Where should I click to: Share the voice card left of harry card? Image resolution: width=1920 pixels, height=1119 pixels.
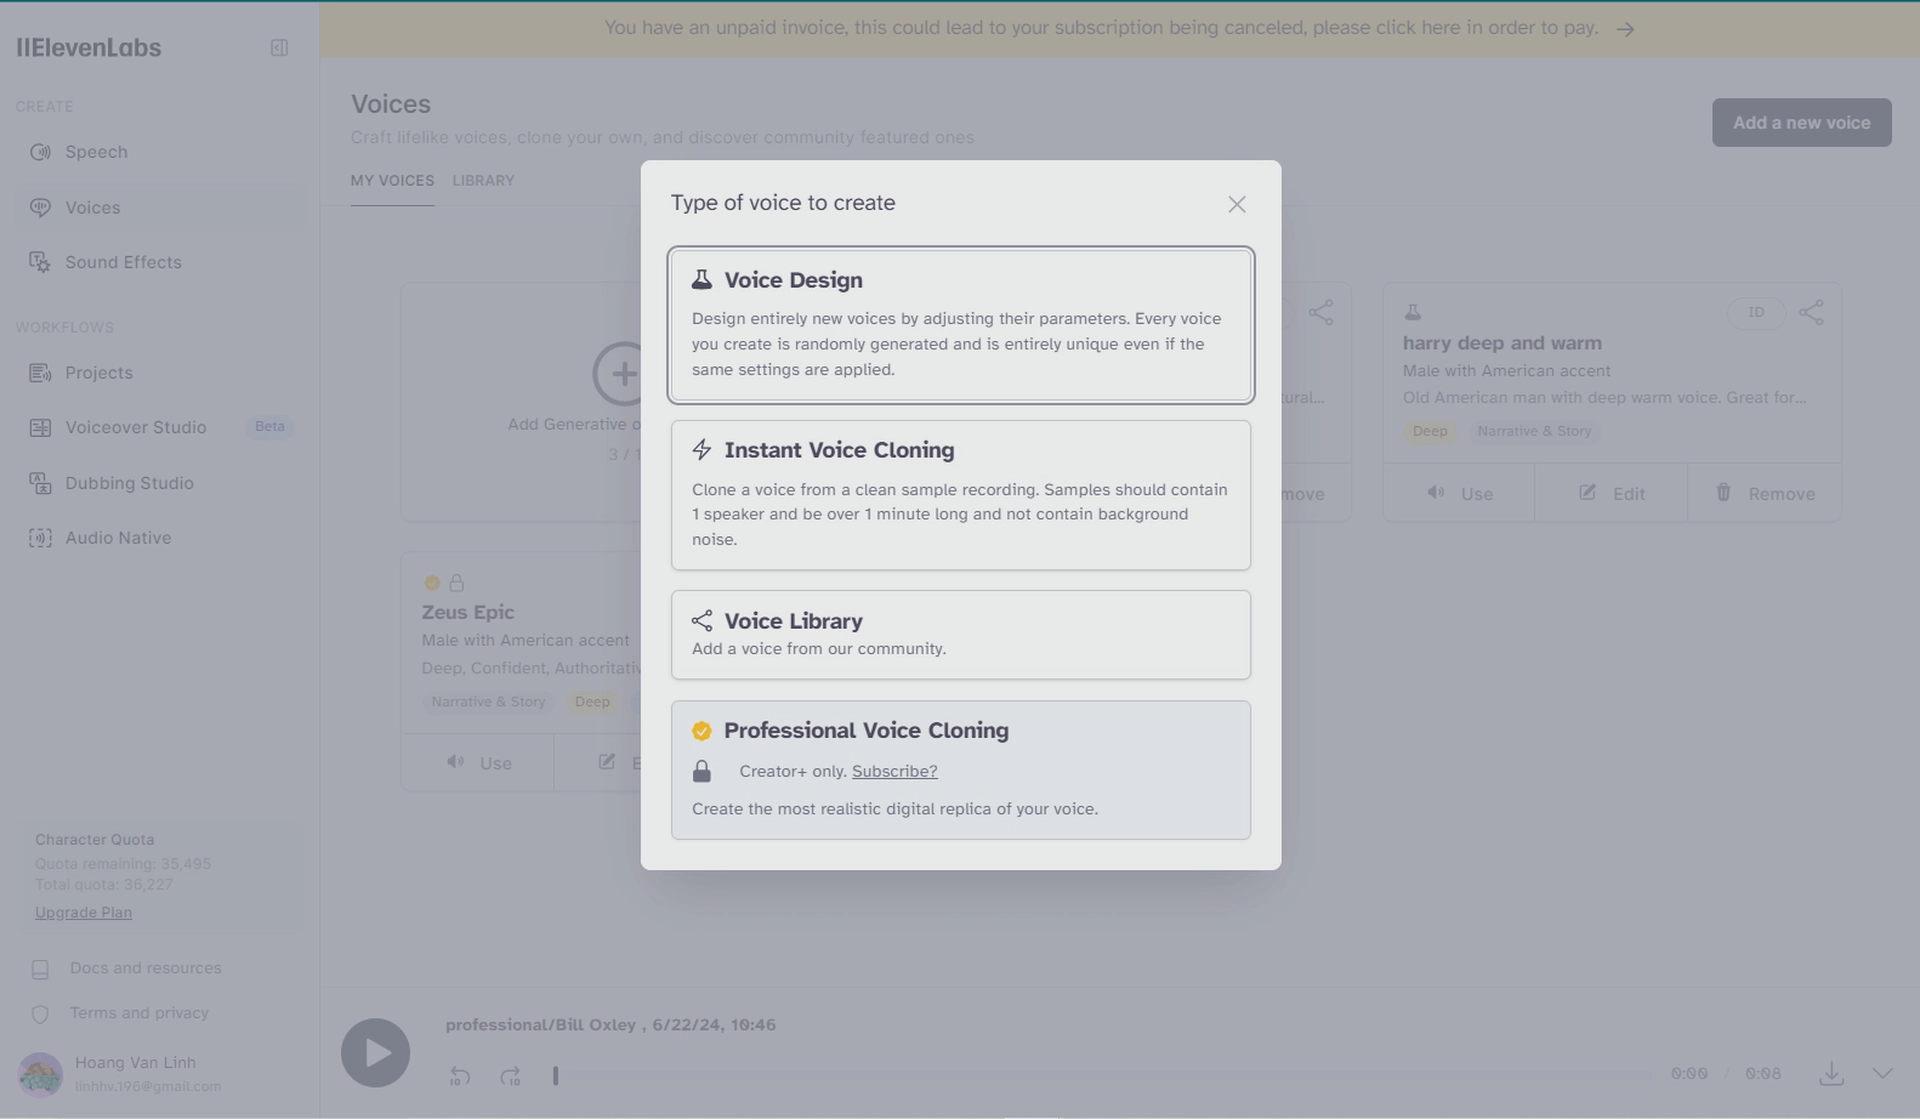1321,312
